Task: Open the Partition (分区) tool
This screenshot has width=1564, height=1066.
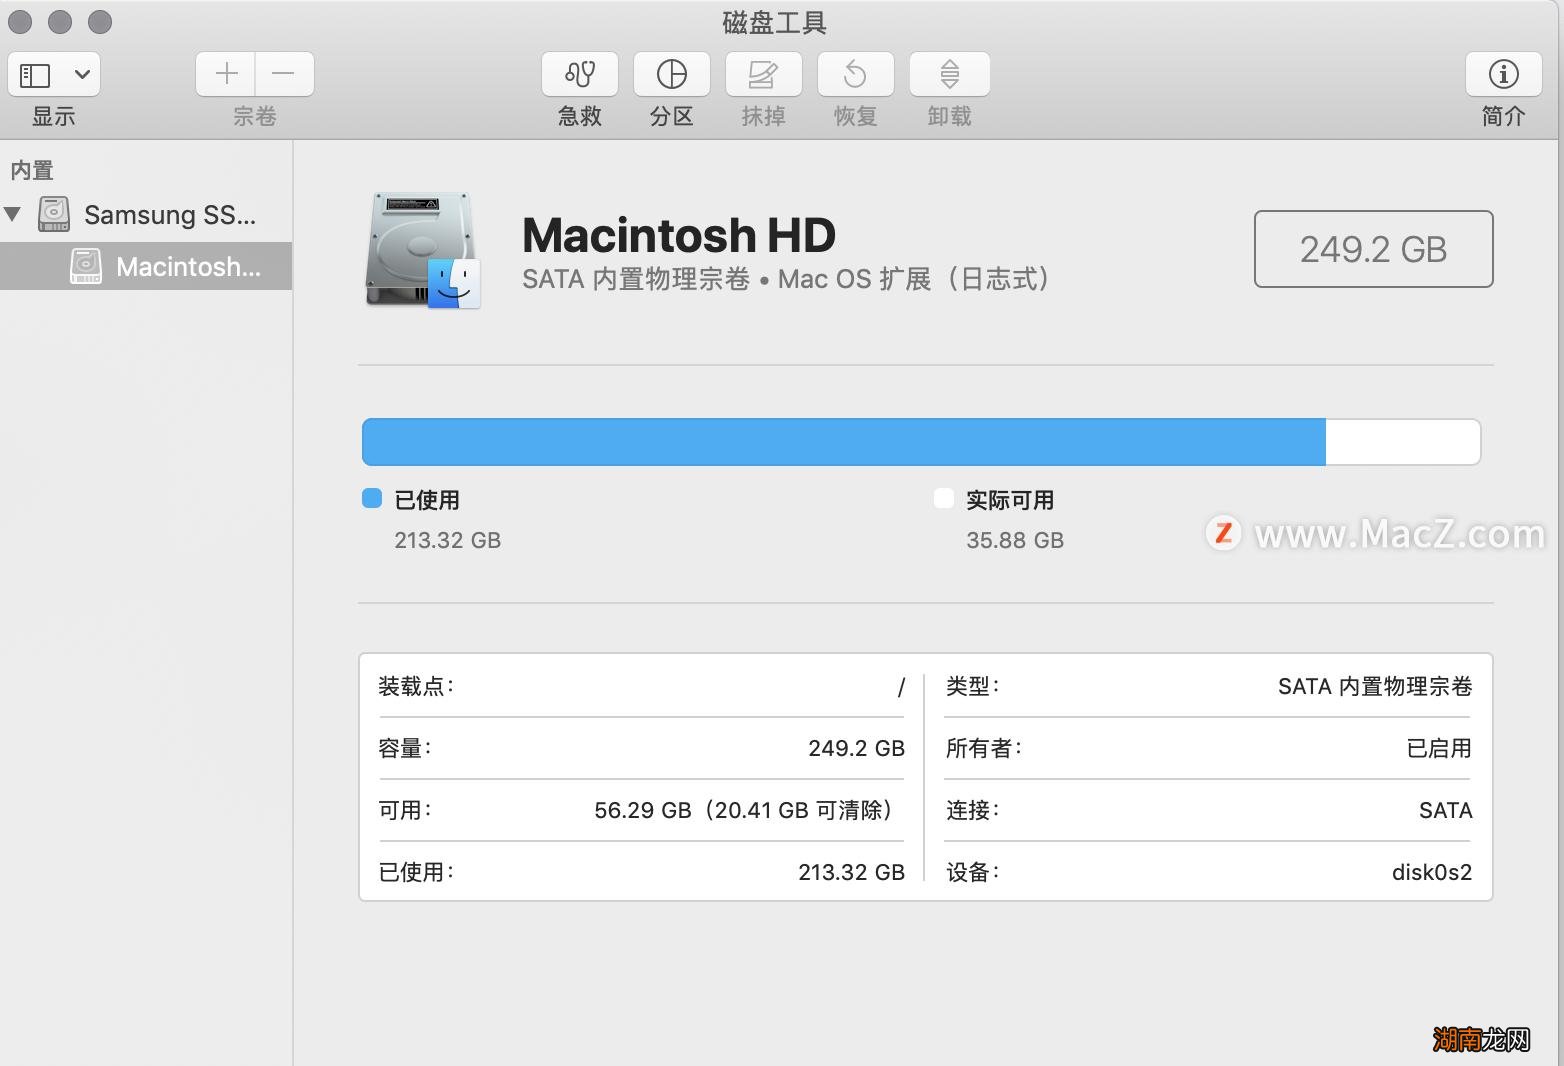Action: (671, 74)
